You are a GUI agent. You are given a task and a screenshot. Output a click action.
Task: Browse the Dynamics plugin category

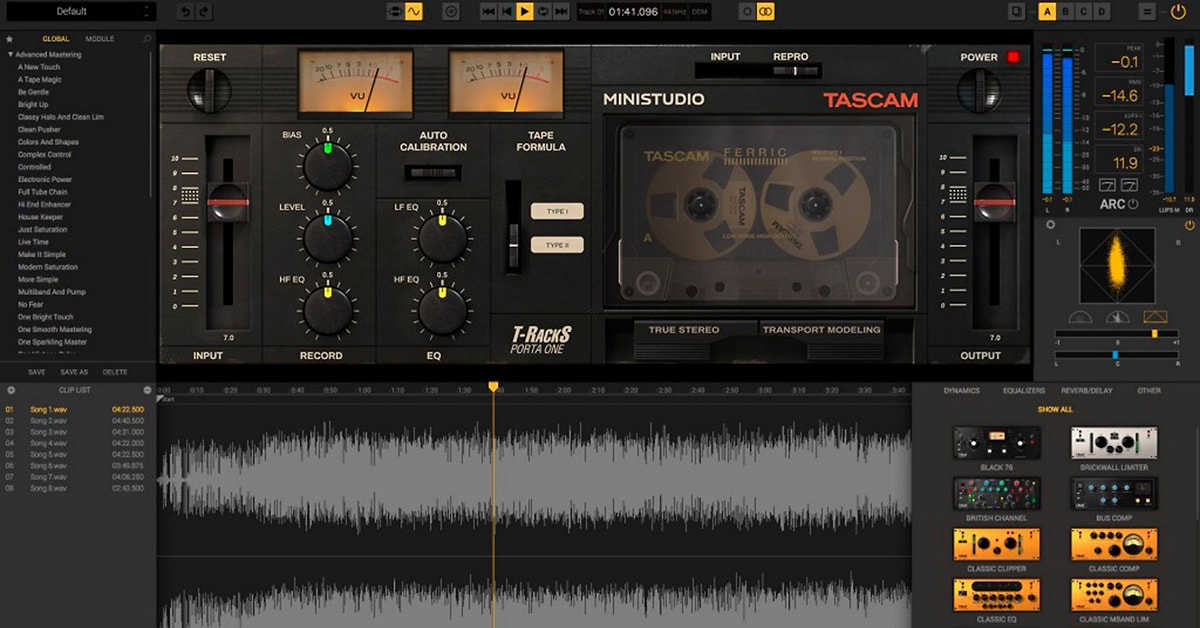tap(962, 390)
